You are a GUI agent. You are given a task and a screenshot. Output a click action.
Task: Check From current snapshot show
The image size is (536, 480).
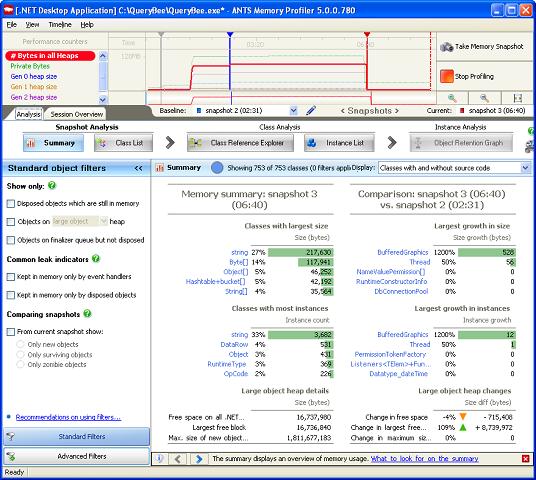click(x=11, y=332)
